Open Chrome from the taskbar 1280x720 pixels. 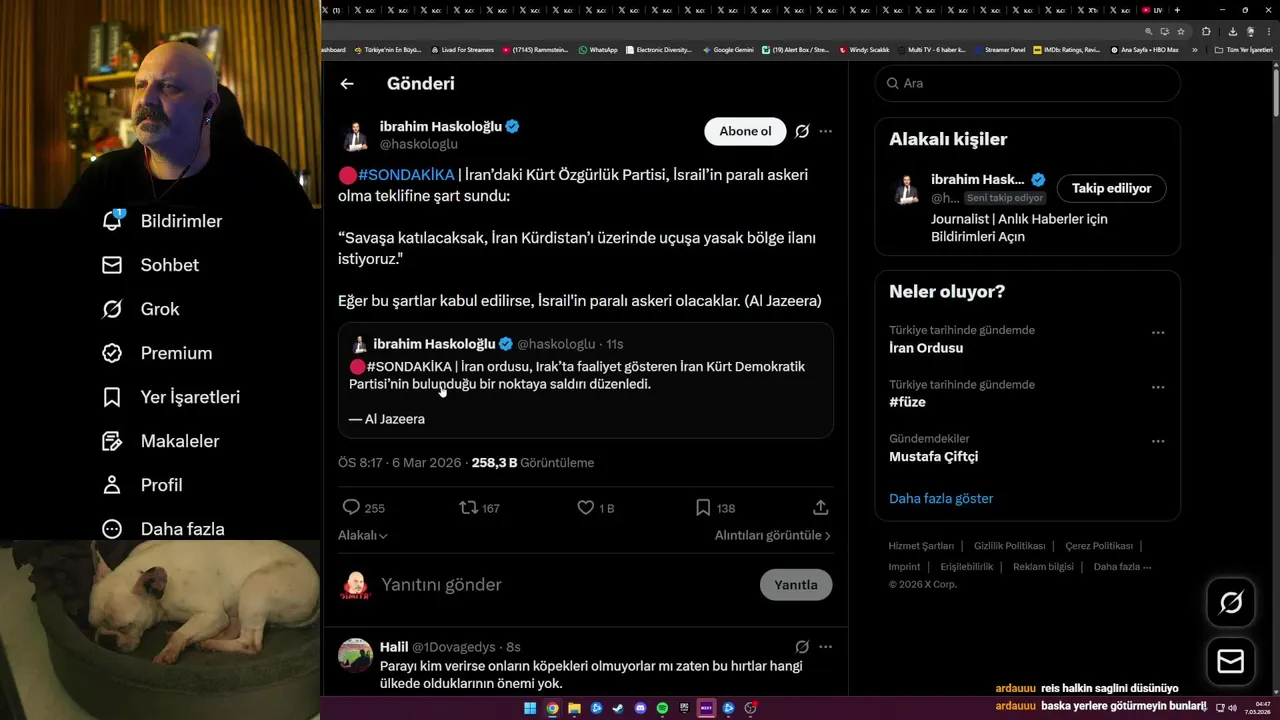[552, 708]
